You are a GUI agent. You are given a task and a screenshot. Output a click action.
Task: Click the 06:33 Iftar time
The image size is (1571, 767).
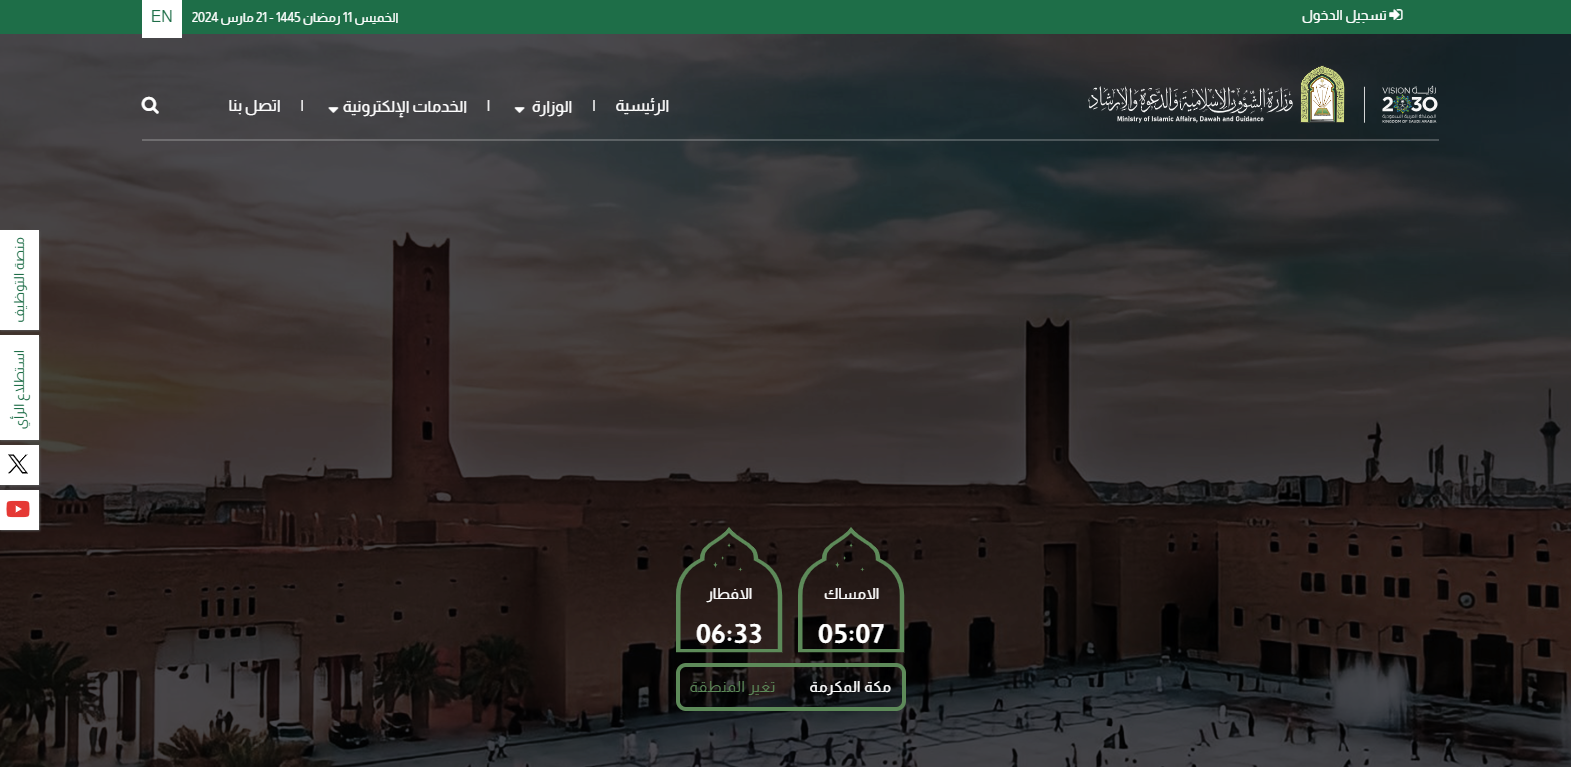(729, 634)
